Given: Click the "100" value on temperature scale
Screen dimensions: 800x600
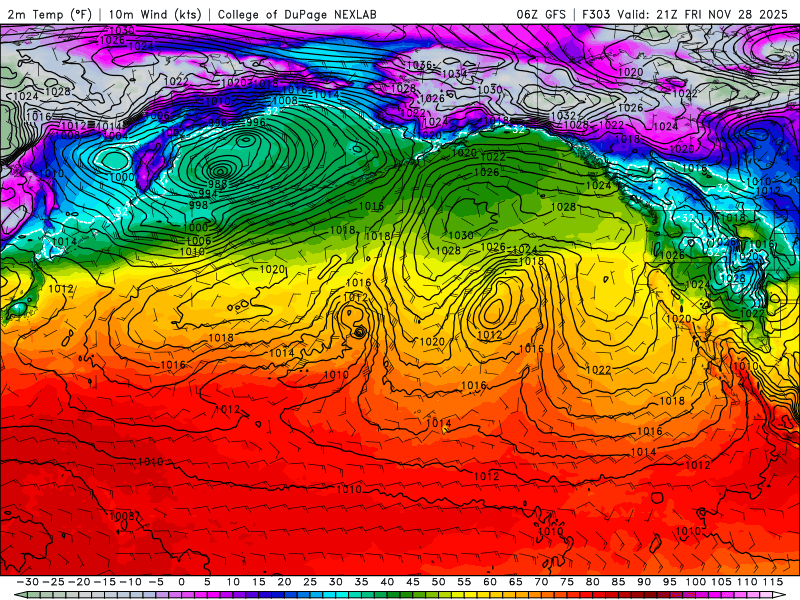Looking at the screenshot, I should pos(695,582).
